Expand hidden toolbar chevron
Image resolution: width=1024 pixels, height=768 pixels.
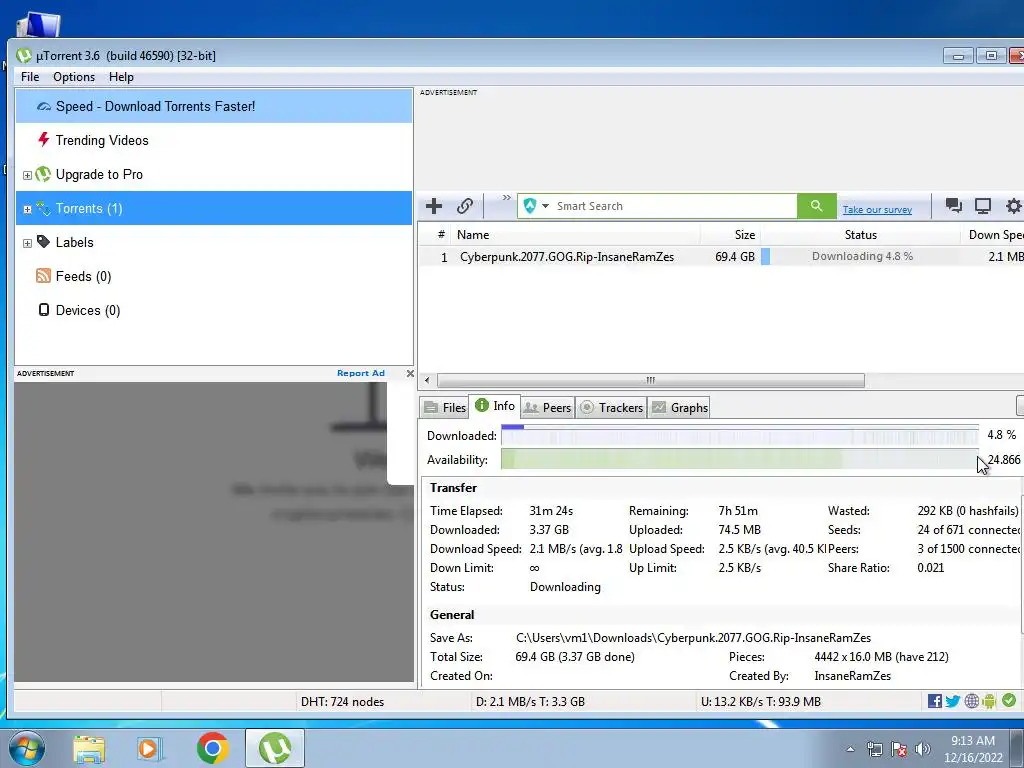click(507, 198)
